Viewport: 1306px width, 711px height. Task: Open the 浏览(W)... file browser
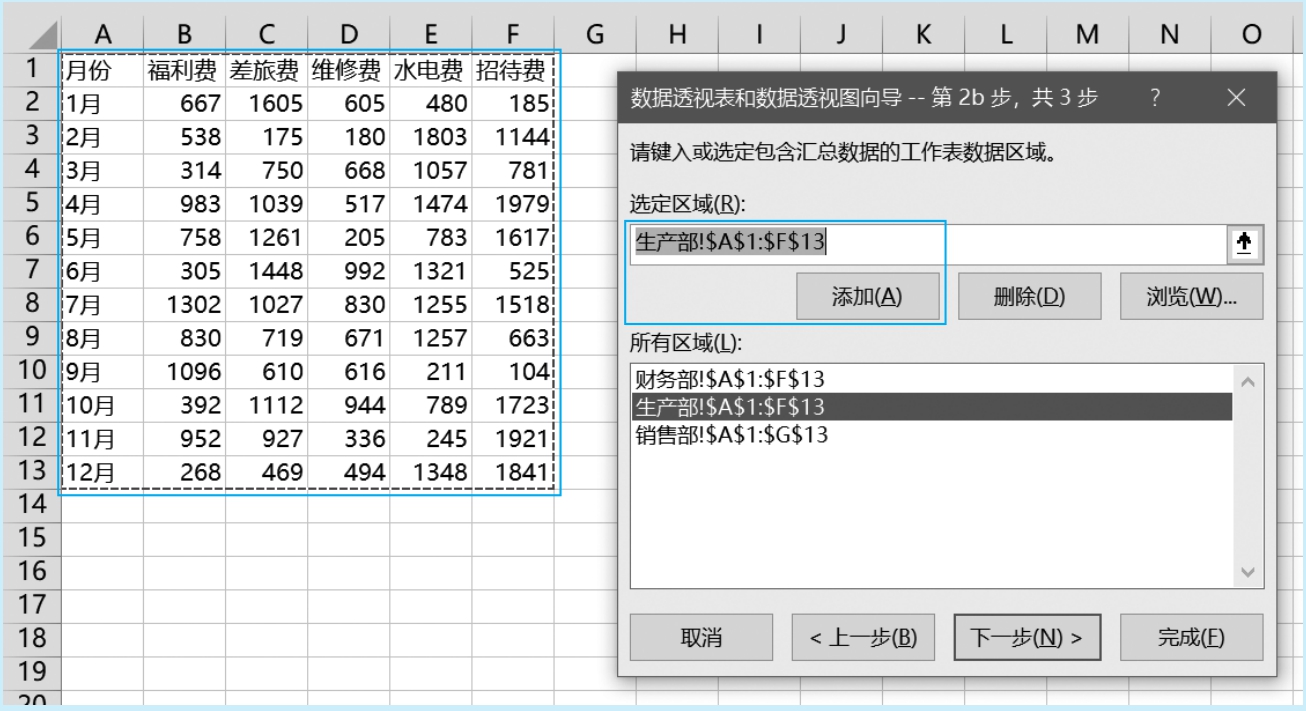pyautogui.click(x=1191, y=297)
